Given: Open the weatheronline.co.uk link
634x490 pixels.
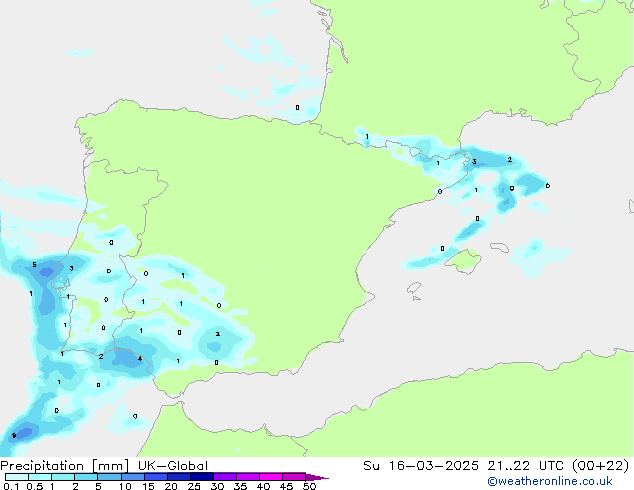Looking at the screenshot, I should coord(550,481).
